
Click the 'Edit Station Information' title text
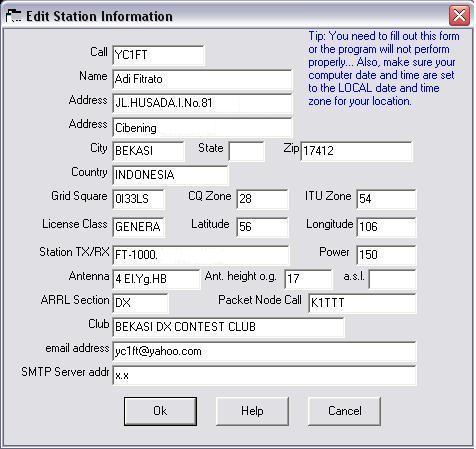pyautogui.click(x=99, y=16)
